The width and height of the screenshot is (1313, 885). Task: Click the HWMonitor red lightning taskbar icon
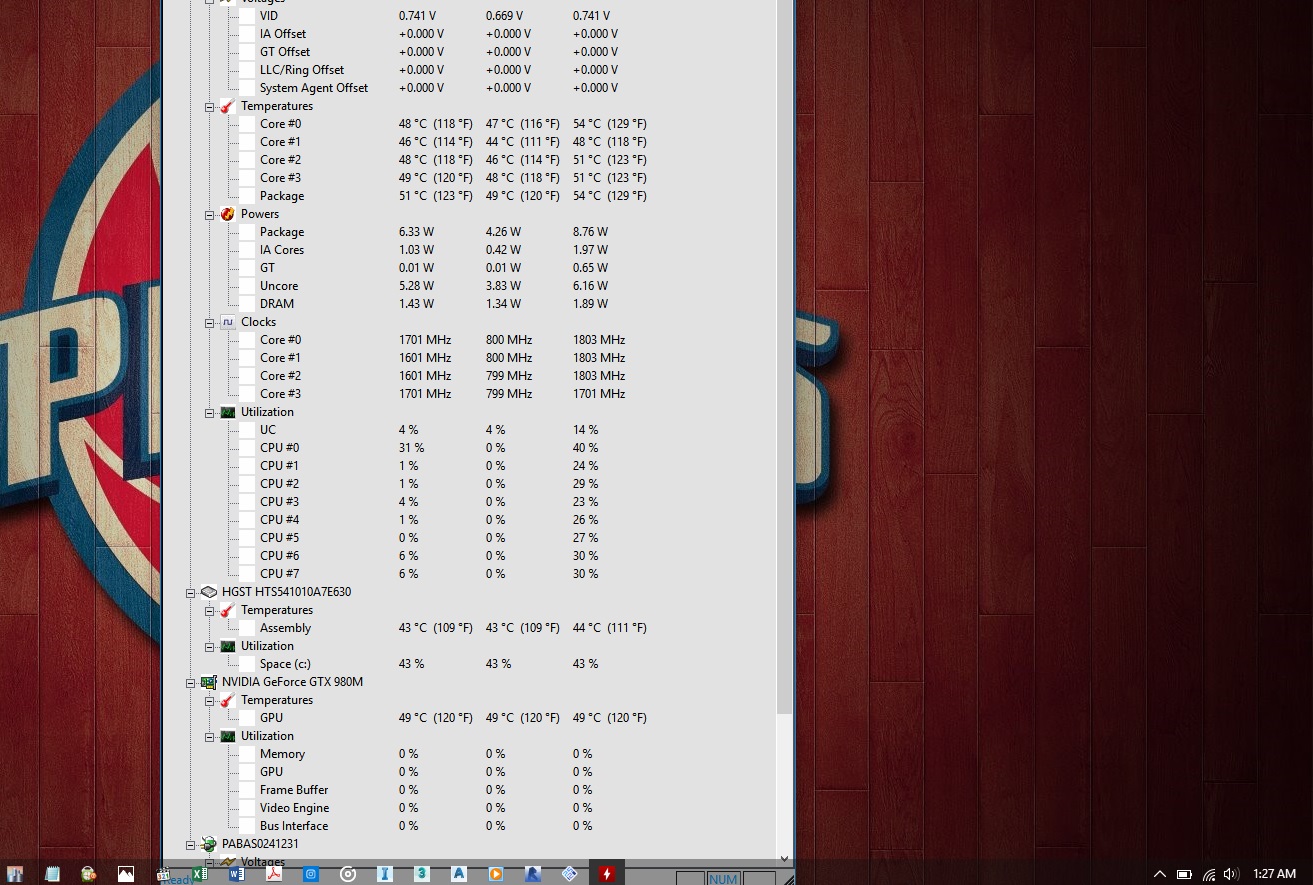tap(607, 873)
